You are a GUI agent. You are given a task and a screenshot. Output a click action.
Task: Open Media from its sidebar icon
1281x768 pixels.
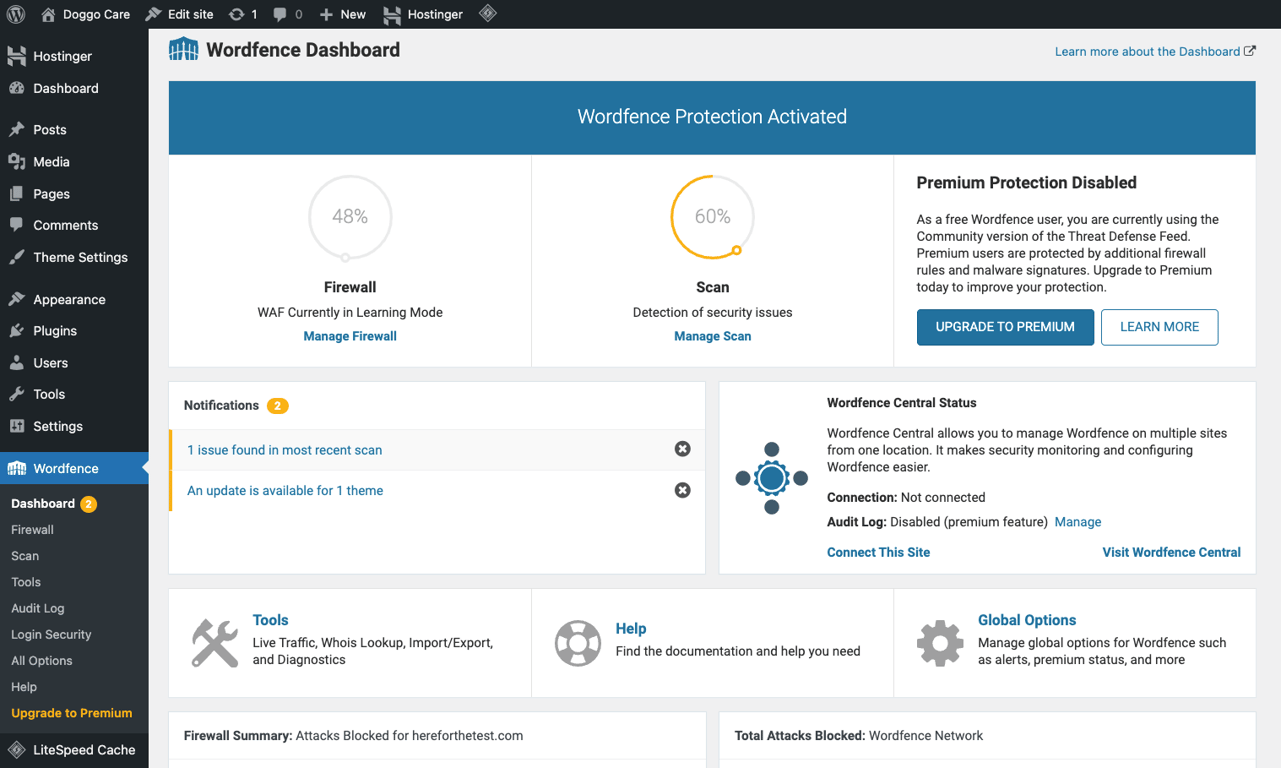pyautogui.click(x=17, y=161)
